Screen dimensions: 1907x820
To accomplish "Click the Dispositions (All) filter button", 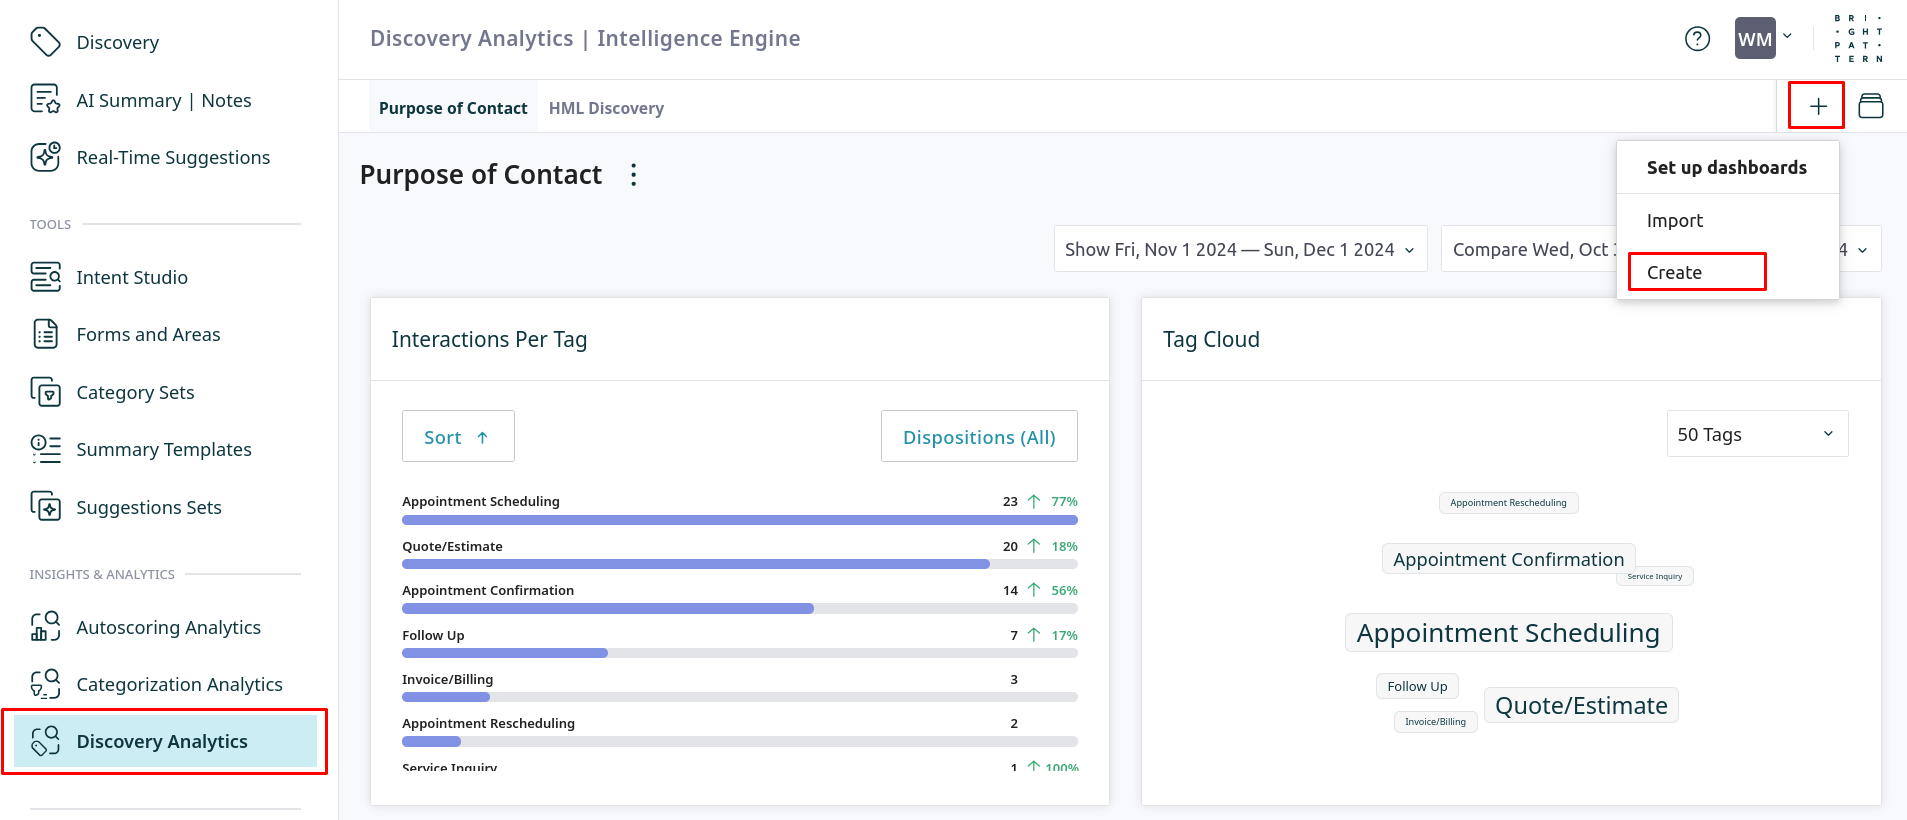I will pos(978,437).
